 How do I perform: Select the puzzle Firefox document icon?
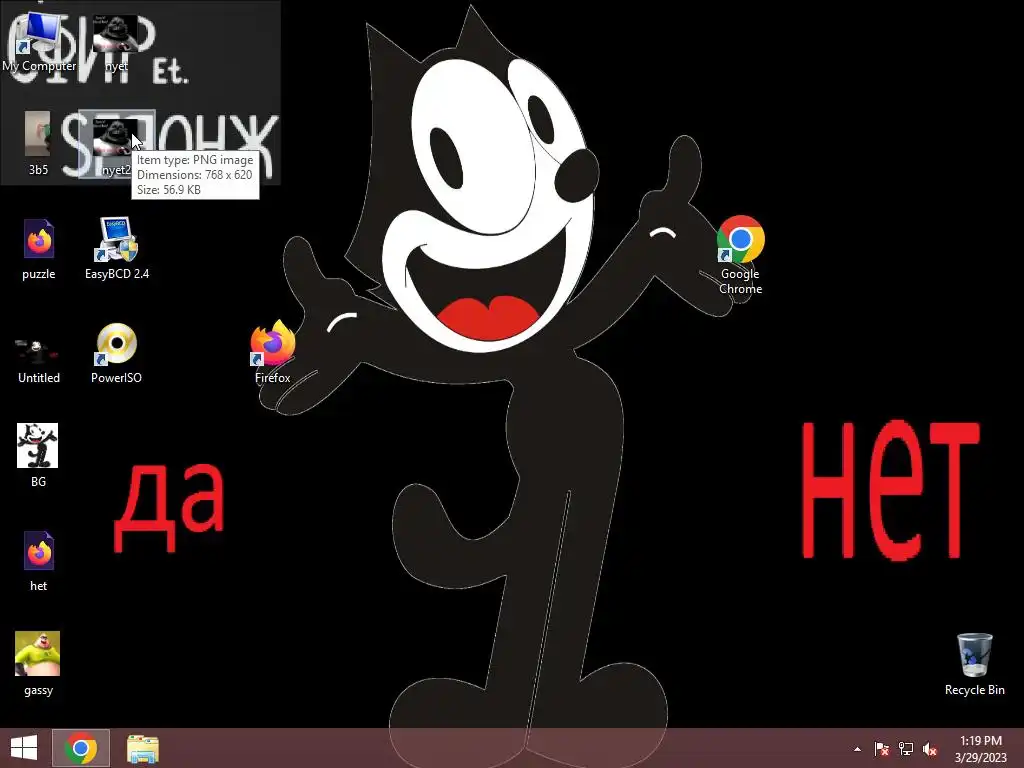click(39, 249)
